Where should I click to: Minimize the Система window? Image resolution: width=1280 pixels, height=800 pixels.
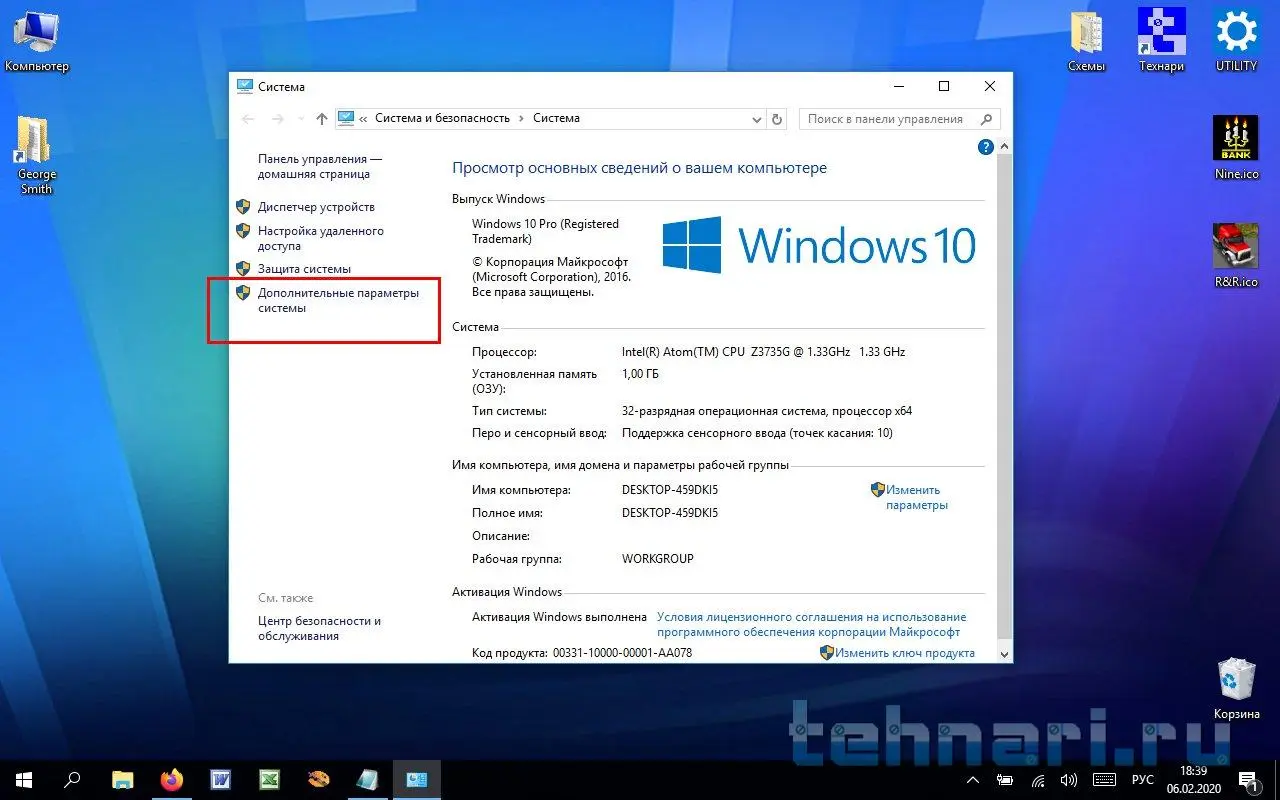[897, 87]
